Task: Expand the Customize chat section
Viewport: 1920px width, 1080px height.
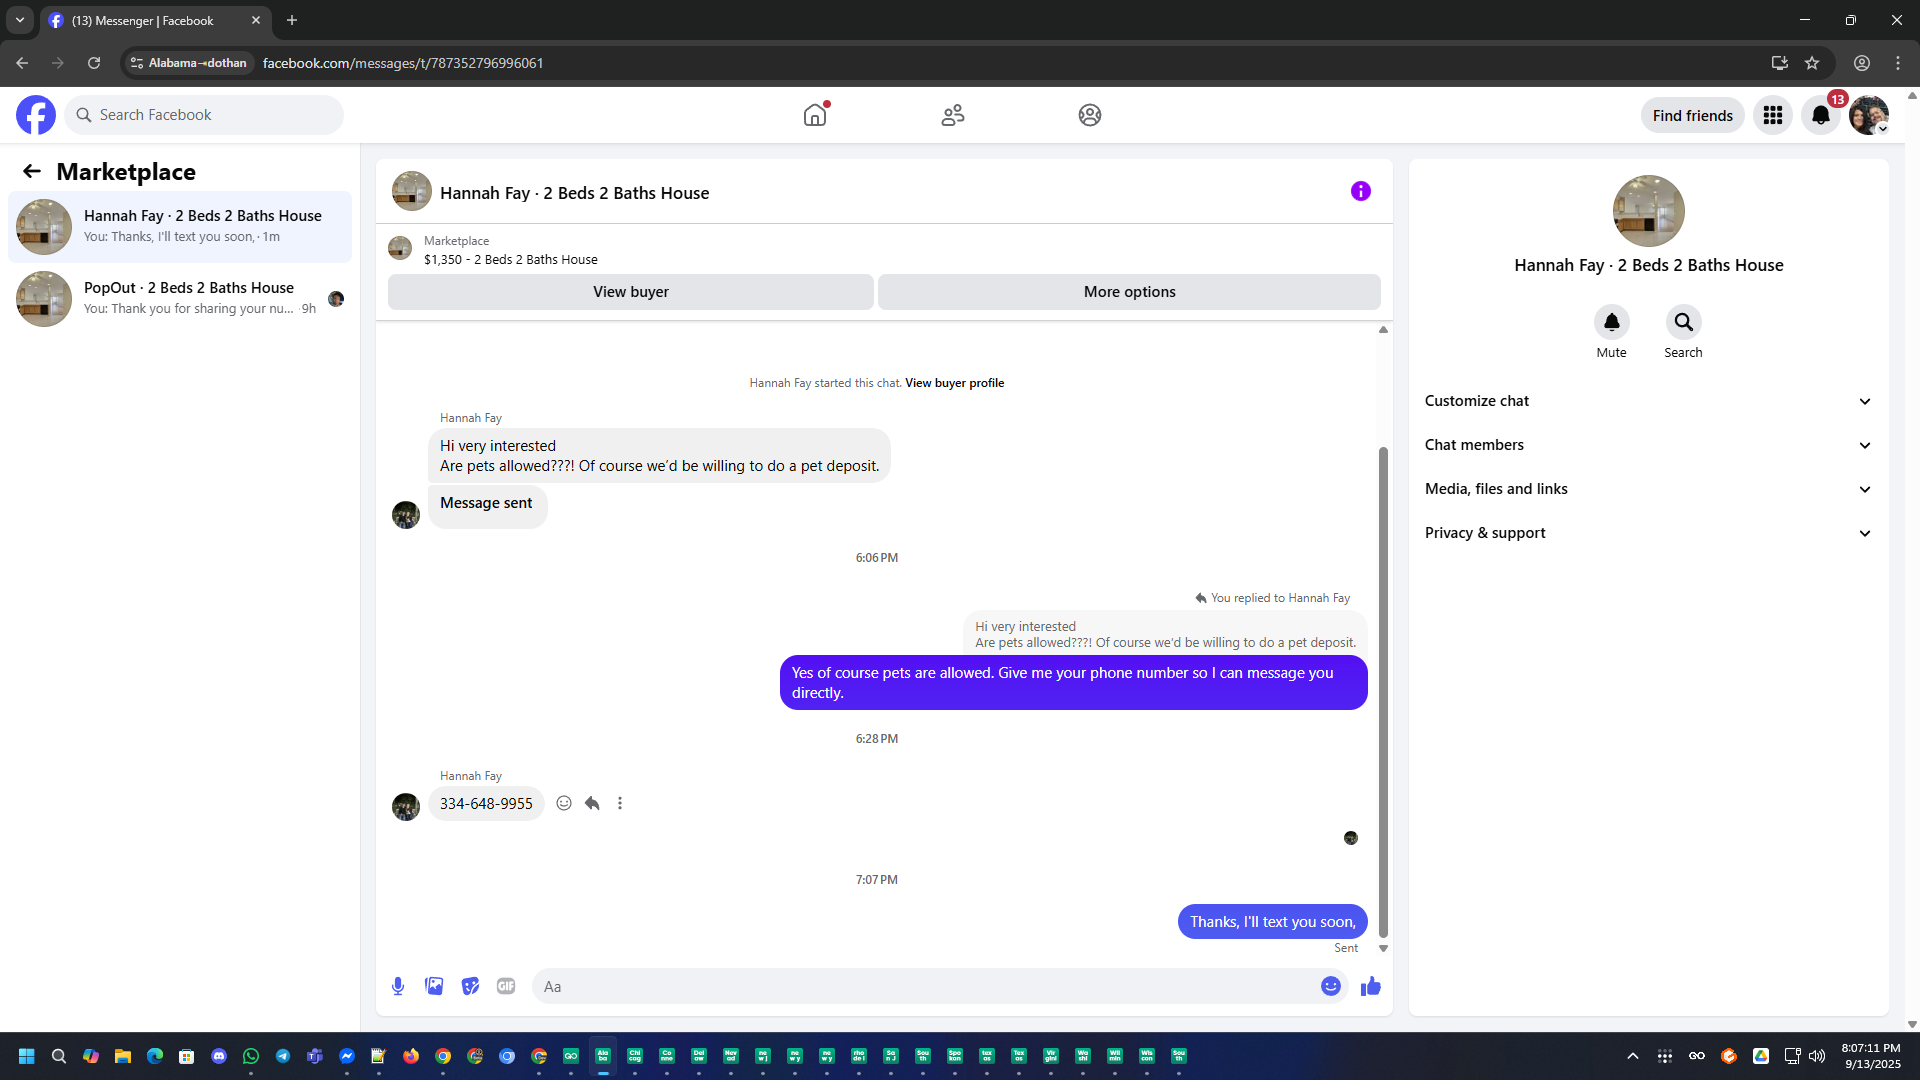Action: coord(1648,401)
